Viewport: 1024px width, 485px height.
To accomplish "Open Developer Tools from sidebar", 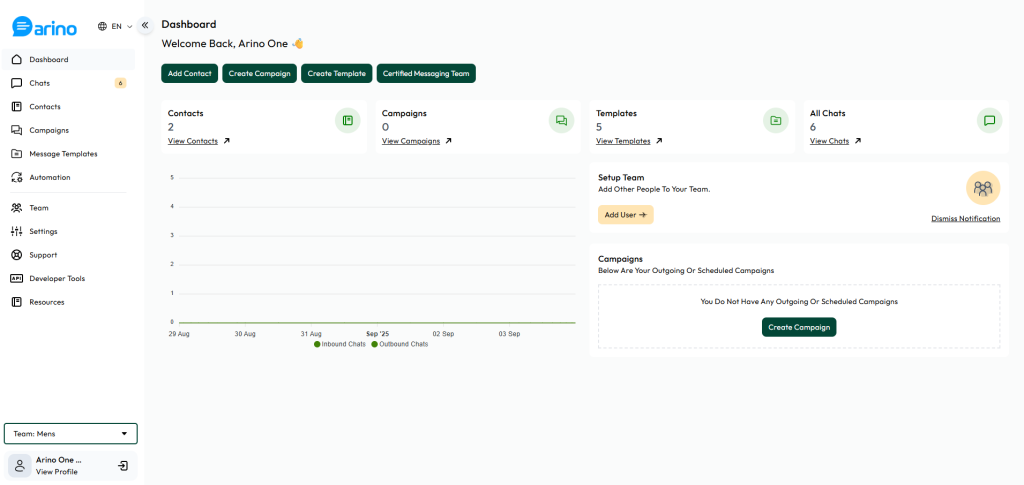I will 69,279.
